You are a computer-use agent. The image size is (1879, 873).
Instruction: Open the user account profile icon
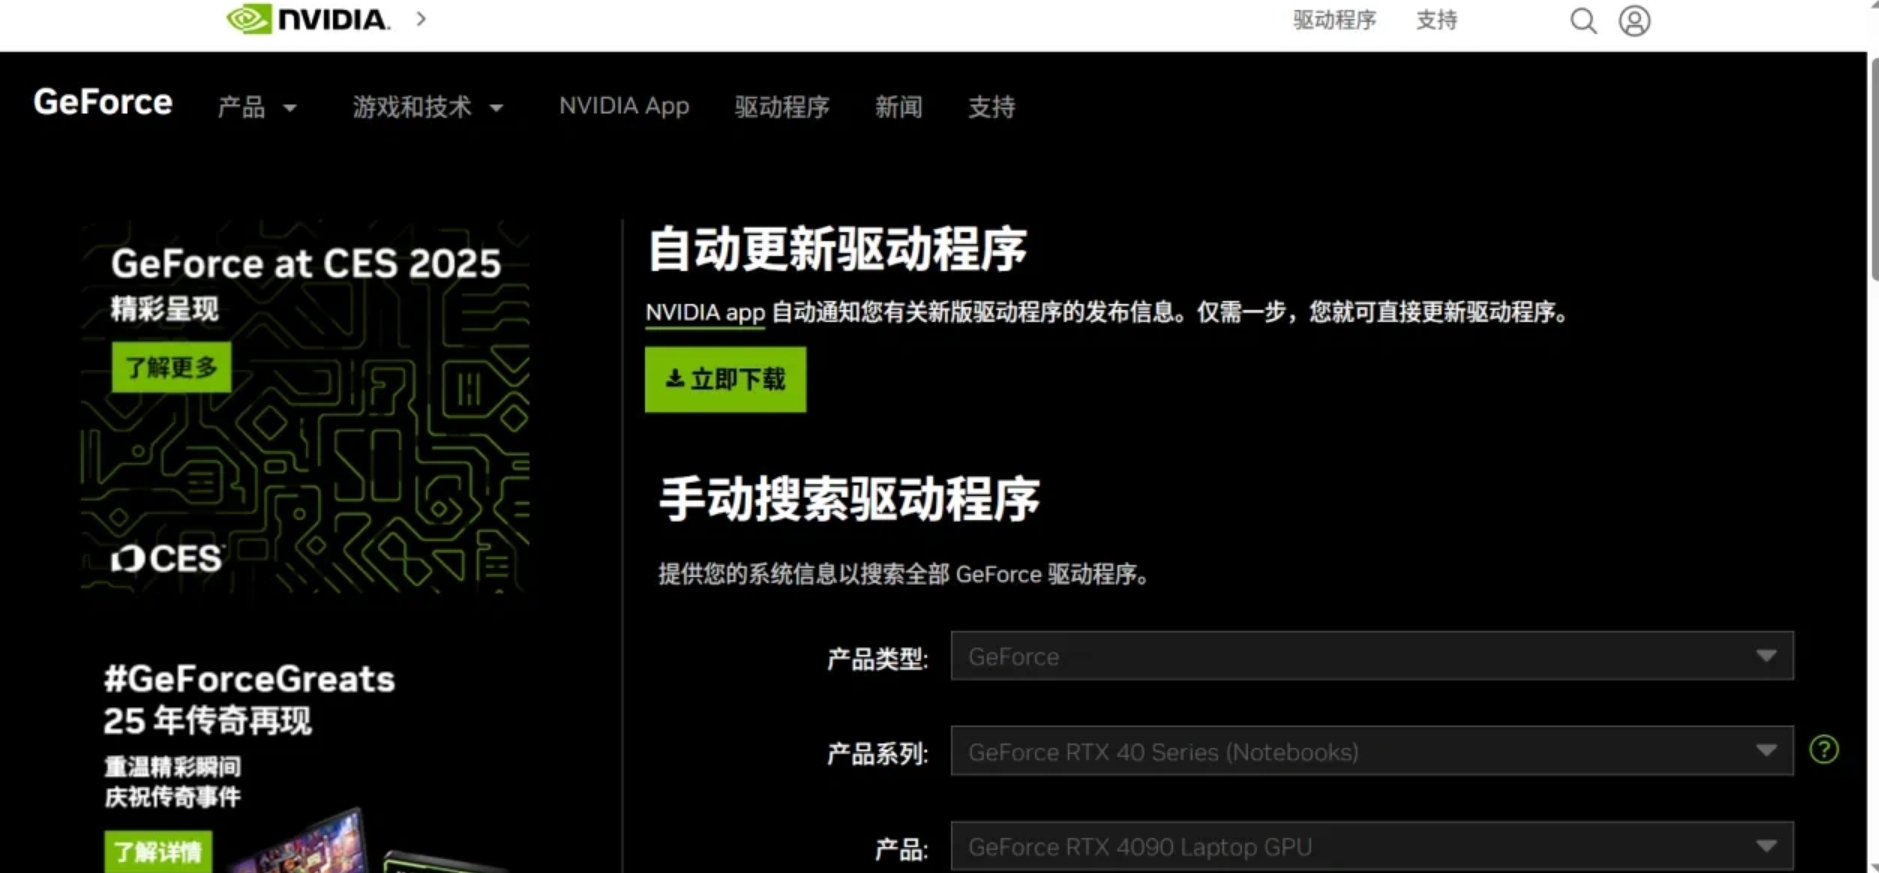pyautogui.click(x=1634, y=21)
